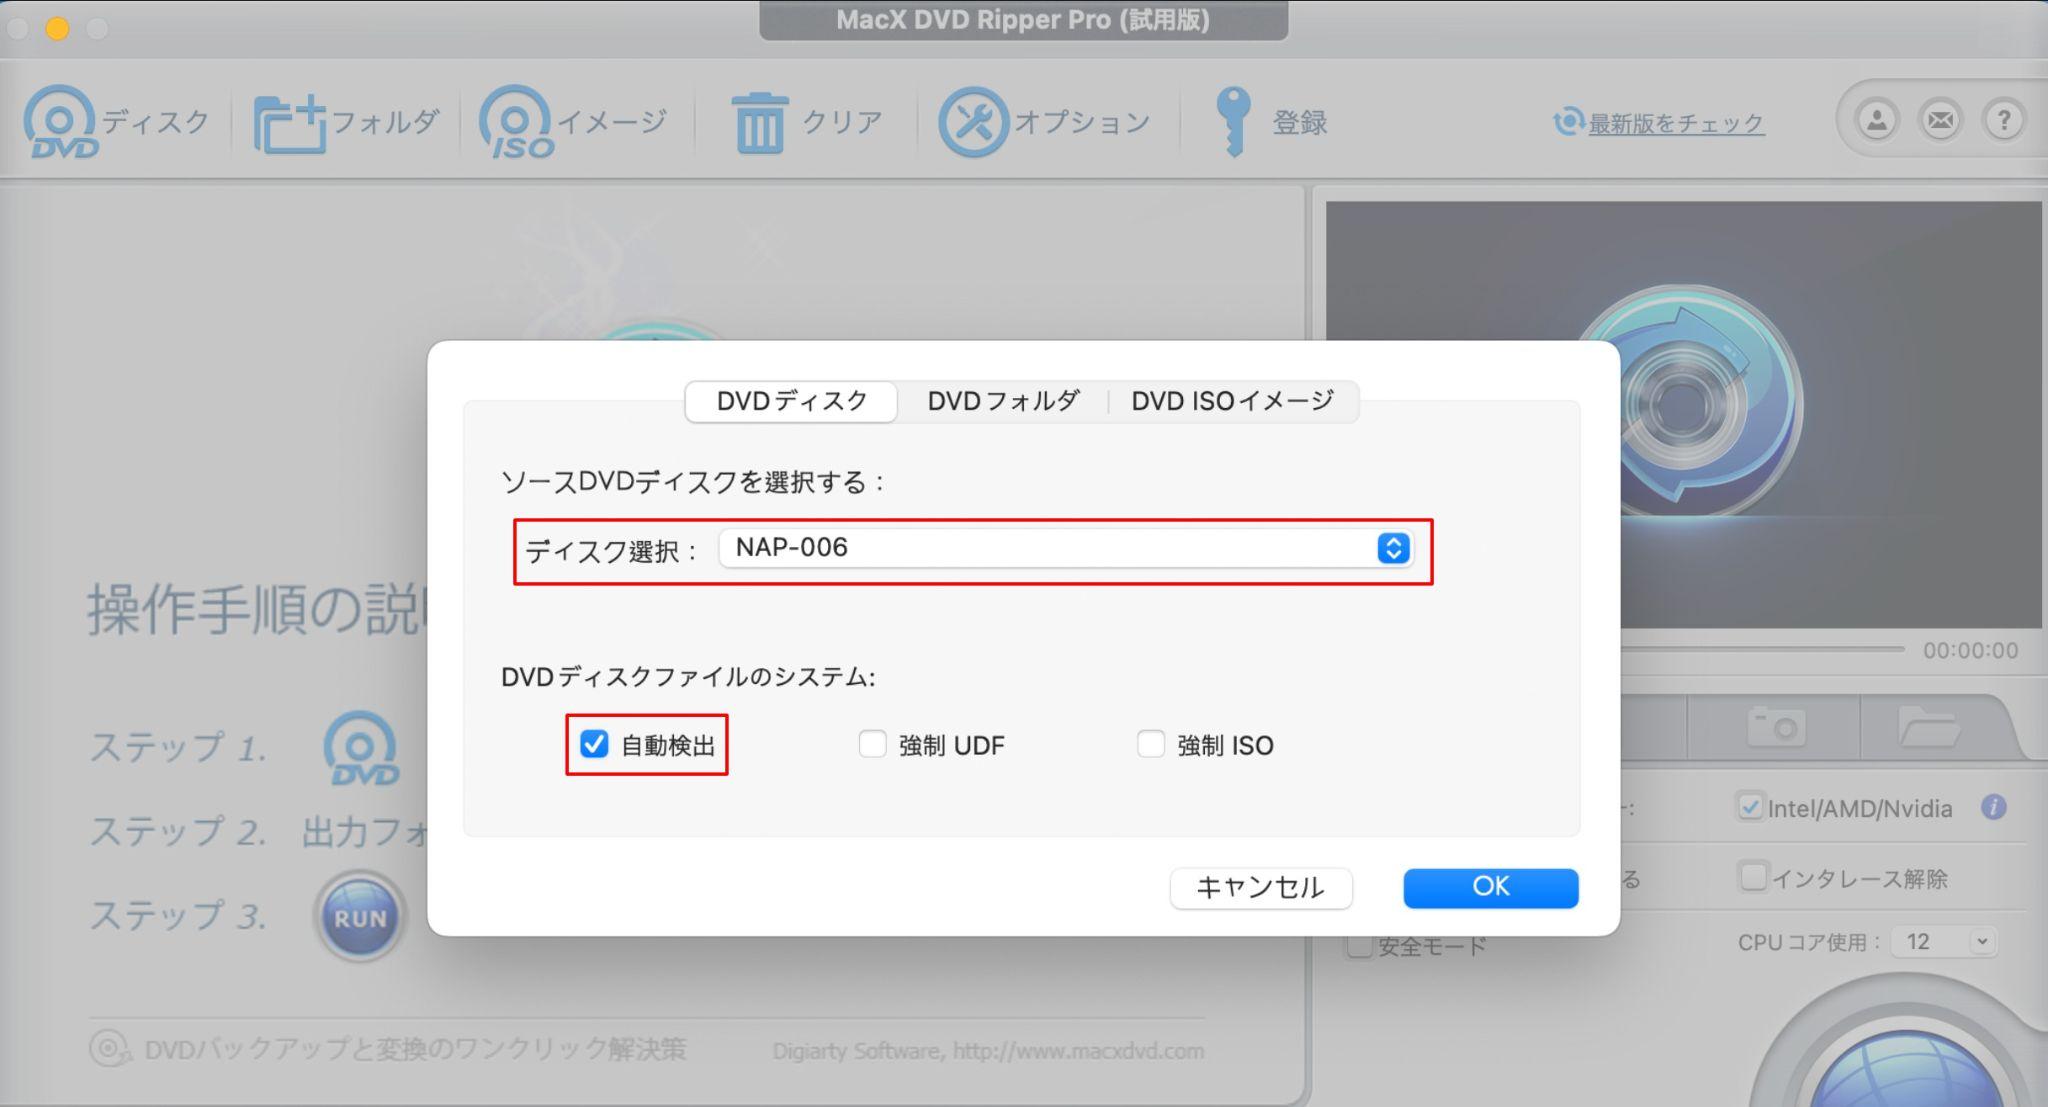Click the Clear (クリア) trash icon

coord(760,123)
